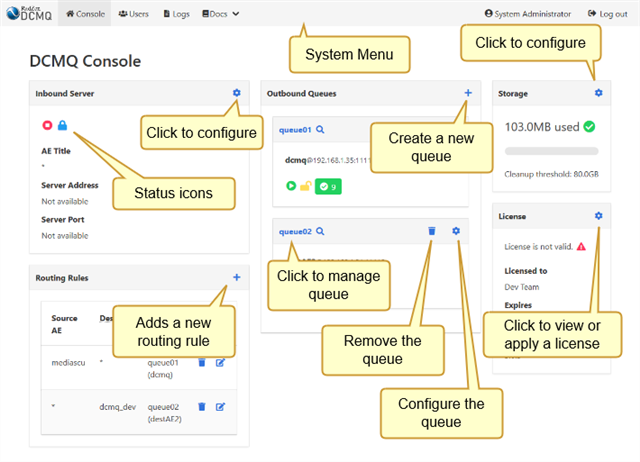This screenshot has width=640, height=462.
Task: Open the Logs menu item
Action: (176, 14)
